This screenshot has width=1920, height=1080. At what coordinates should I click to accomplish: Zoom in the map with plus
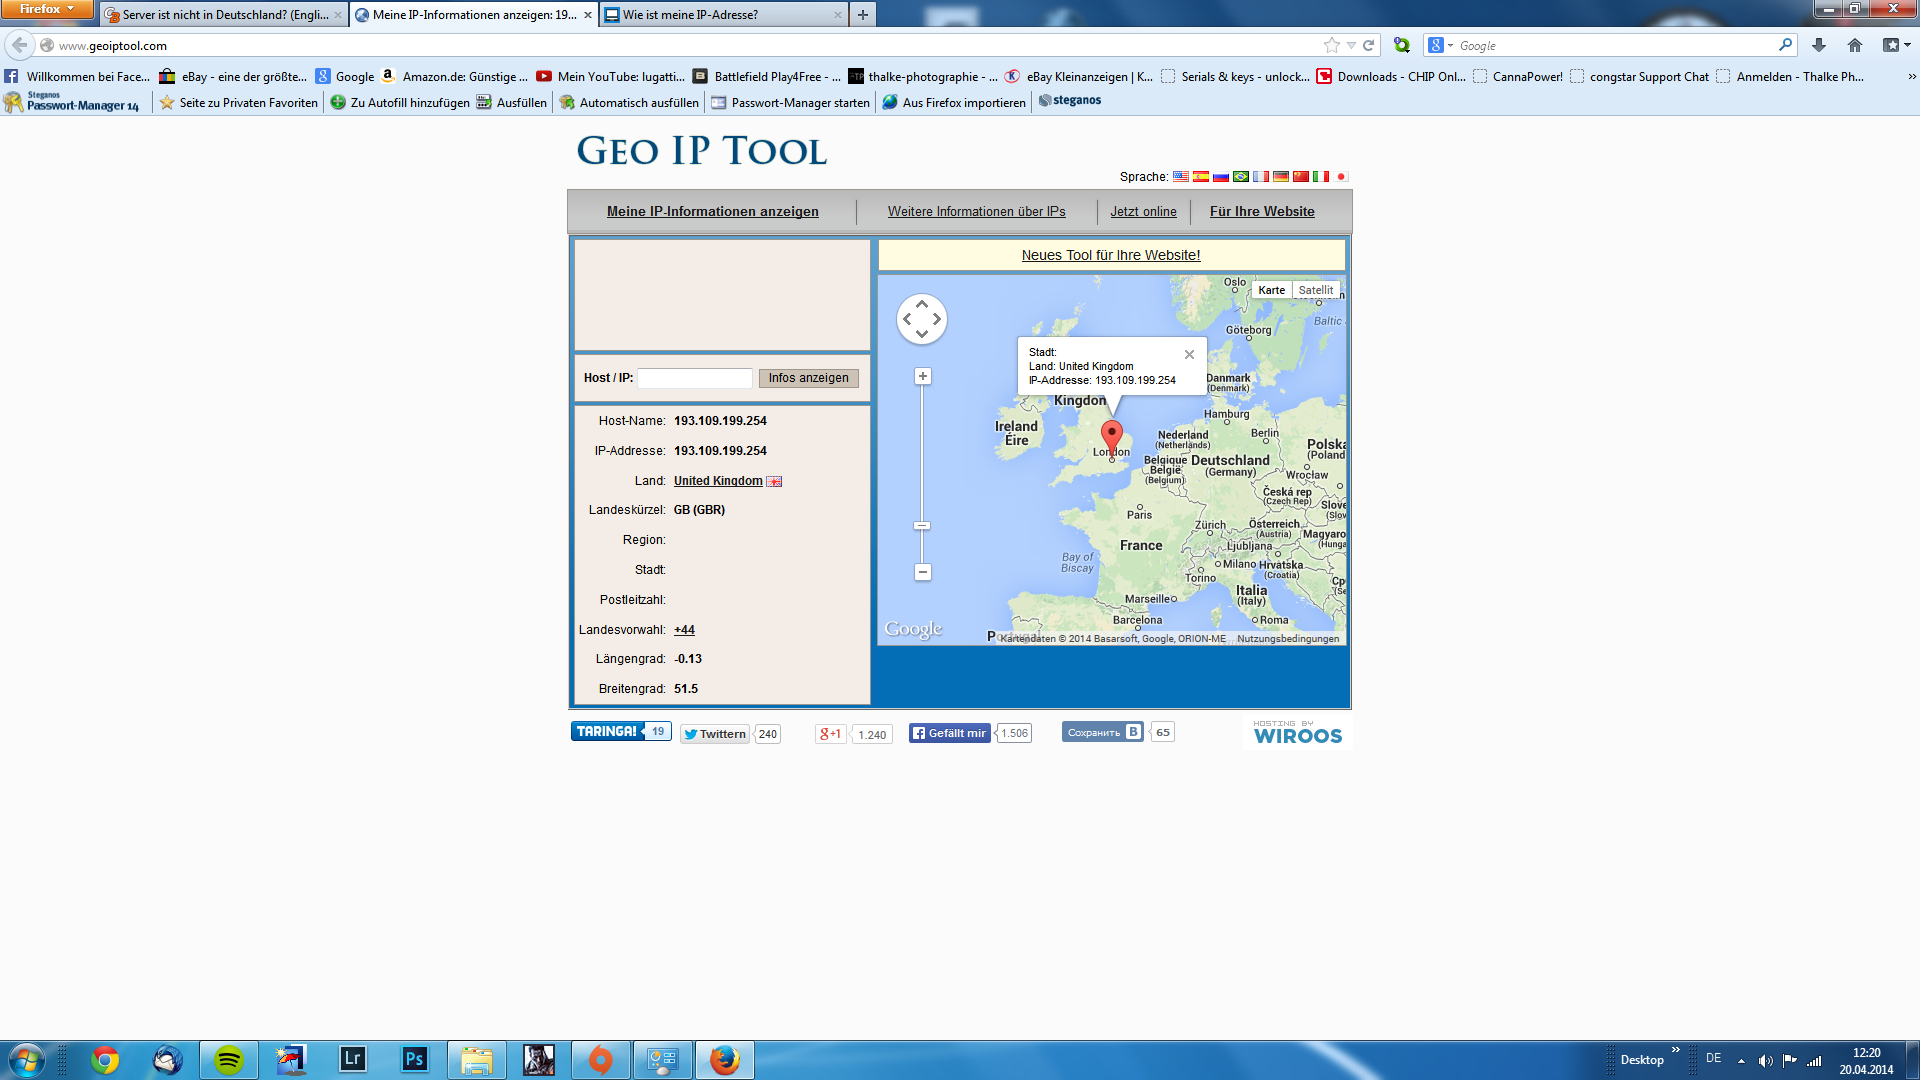(x=923, y=377)
